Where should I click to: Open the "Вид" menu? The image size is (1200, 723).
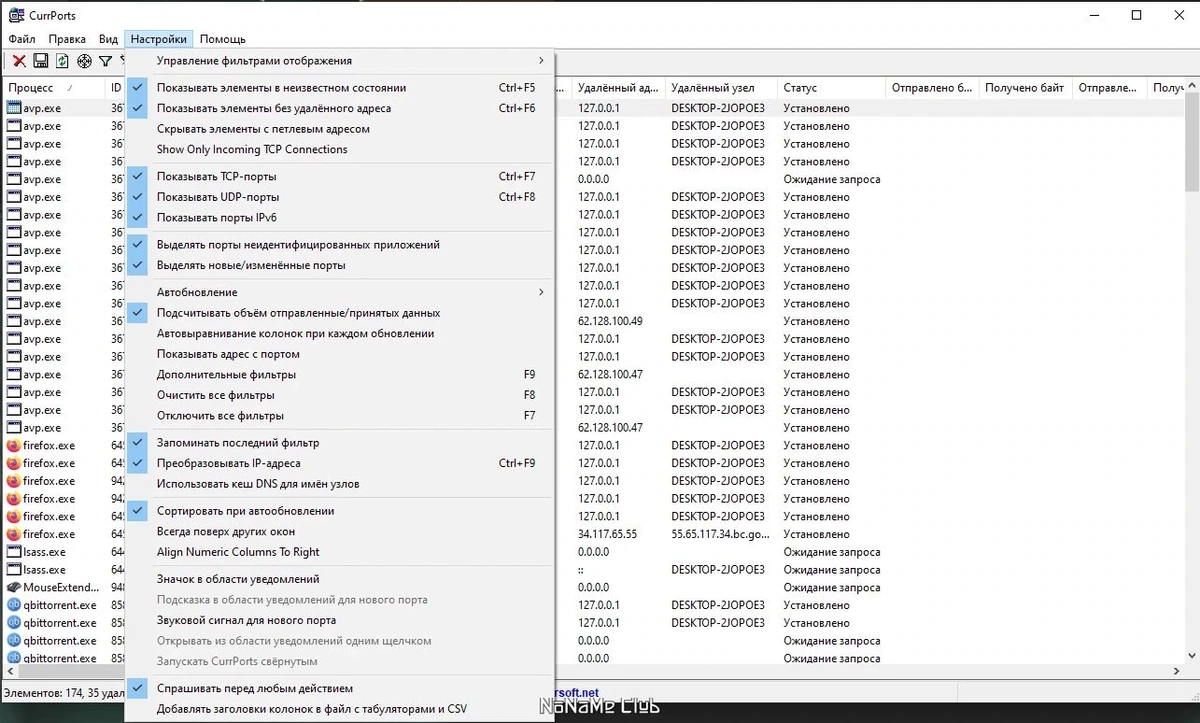pos(108,39)
